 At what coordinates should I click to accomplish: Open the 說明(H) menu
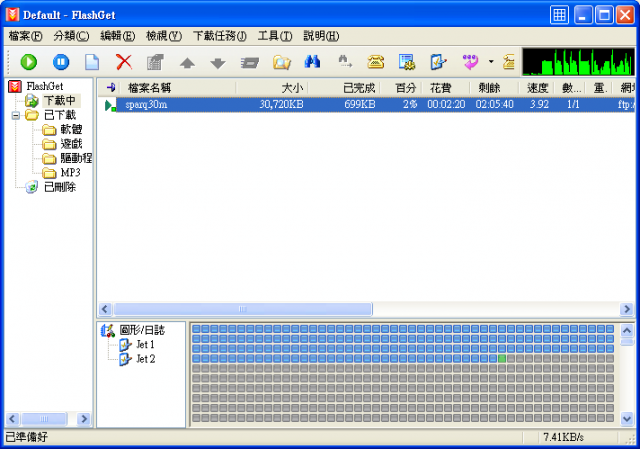[x=321, y=36]
